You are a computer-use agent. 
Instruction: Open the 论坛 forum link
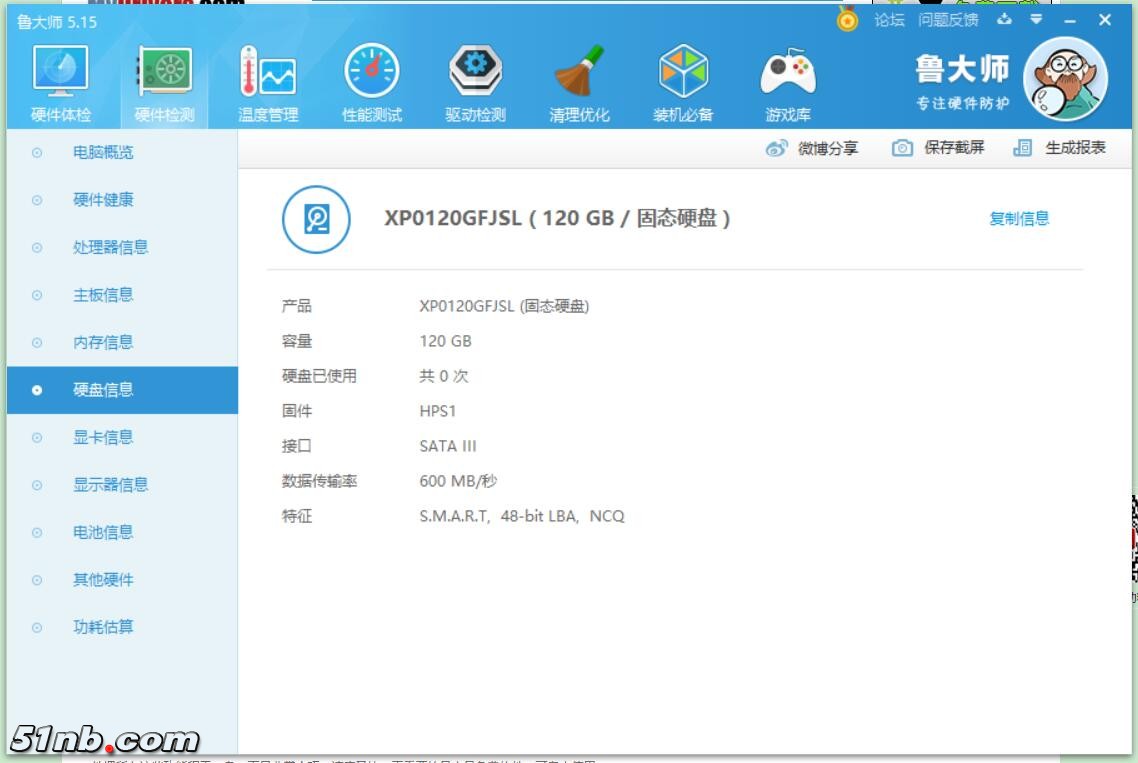pos(889,20)
